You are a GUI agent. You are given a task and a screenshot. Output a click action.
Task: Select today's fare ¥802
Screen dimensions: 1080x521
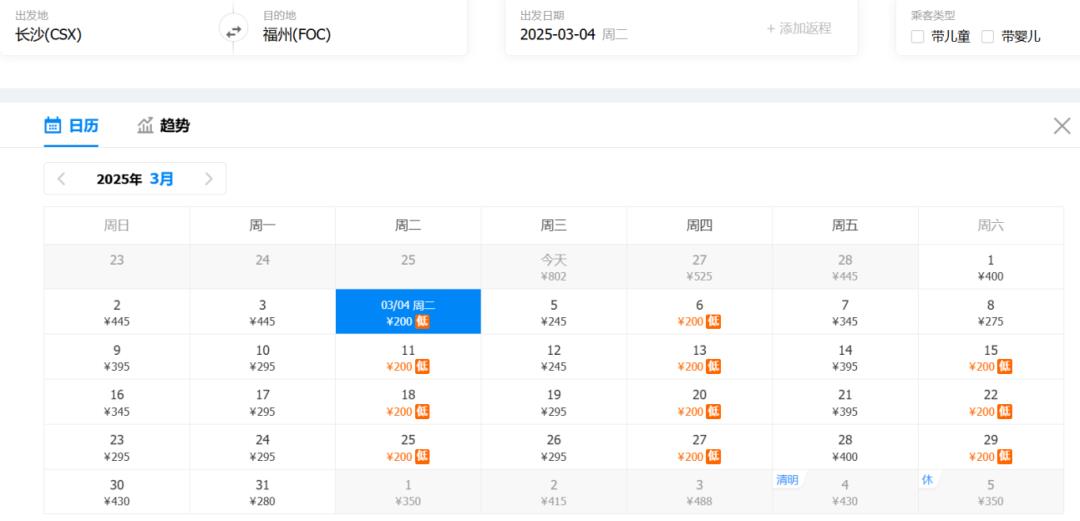(554, 267)
